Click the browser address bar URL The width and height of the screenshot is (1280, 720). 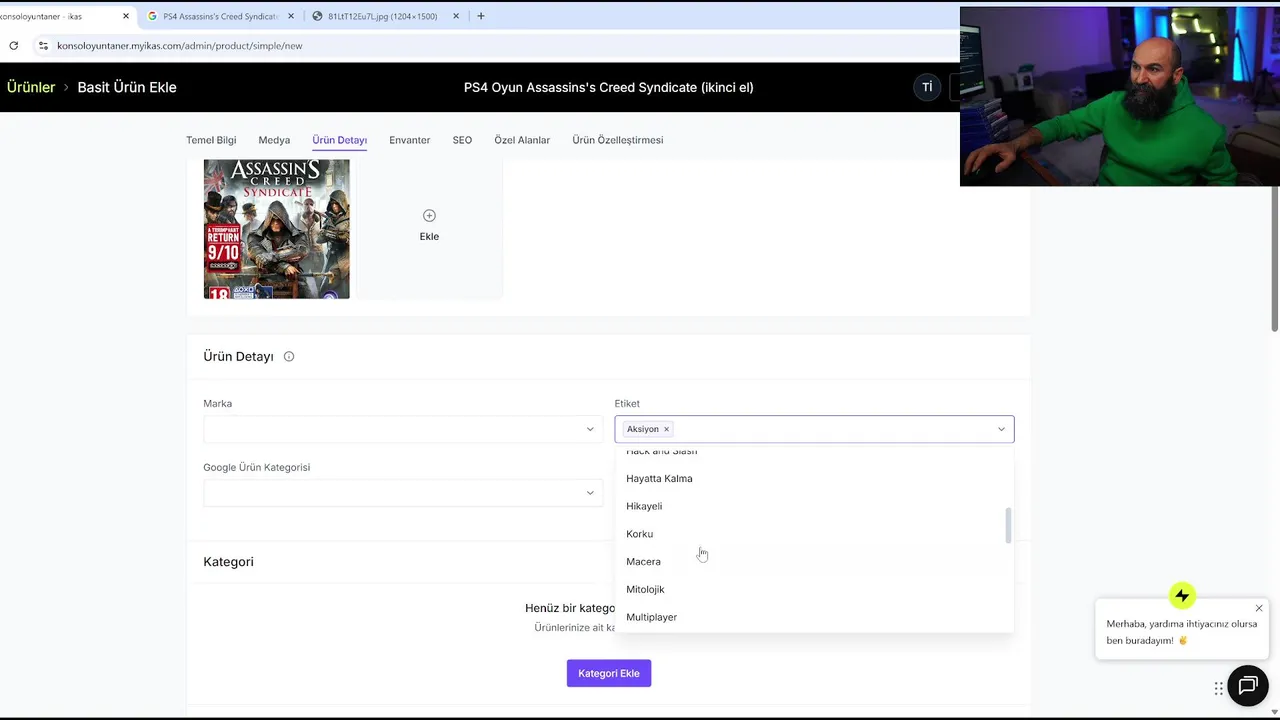pyautogui.click(x=180, y=45)
